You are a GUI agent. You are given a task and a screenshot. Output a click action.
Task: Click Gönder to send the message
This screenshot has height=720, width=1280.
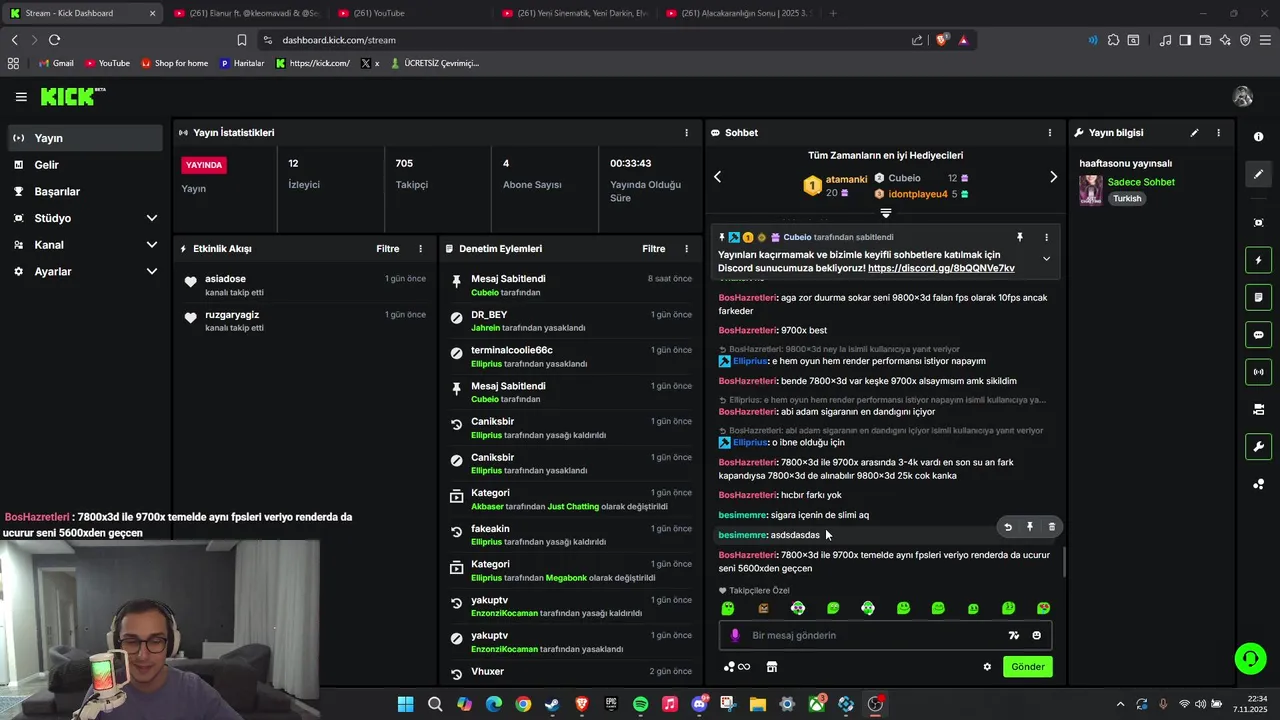(1028, 667)
